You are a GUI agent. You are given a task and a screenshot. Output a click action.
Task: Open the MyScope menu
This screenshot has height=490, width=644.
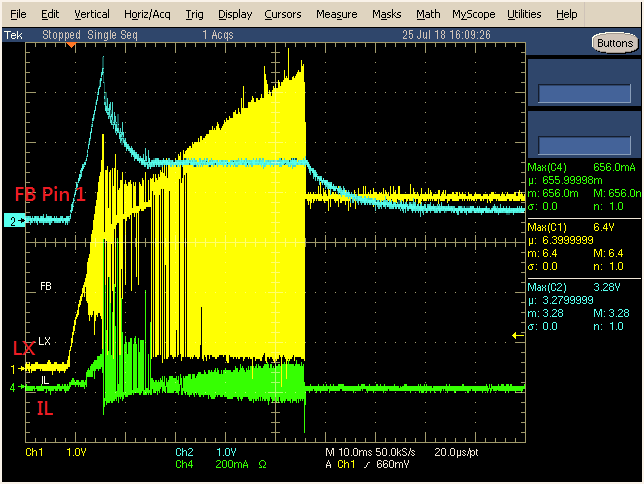[x=474, y=14]
